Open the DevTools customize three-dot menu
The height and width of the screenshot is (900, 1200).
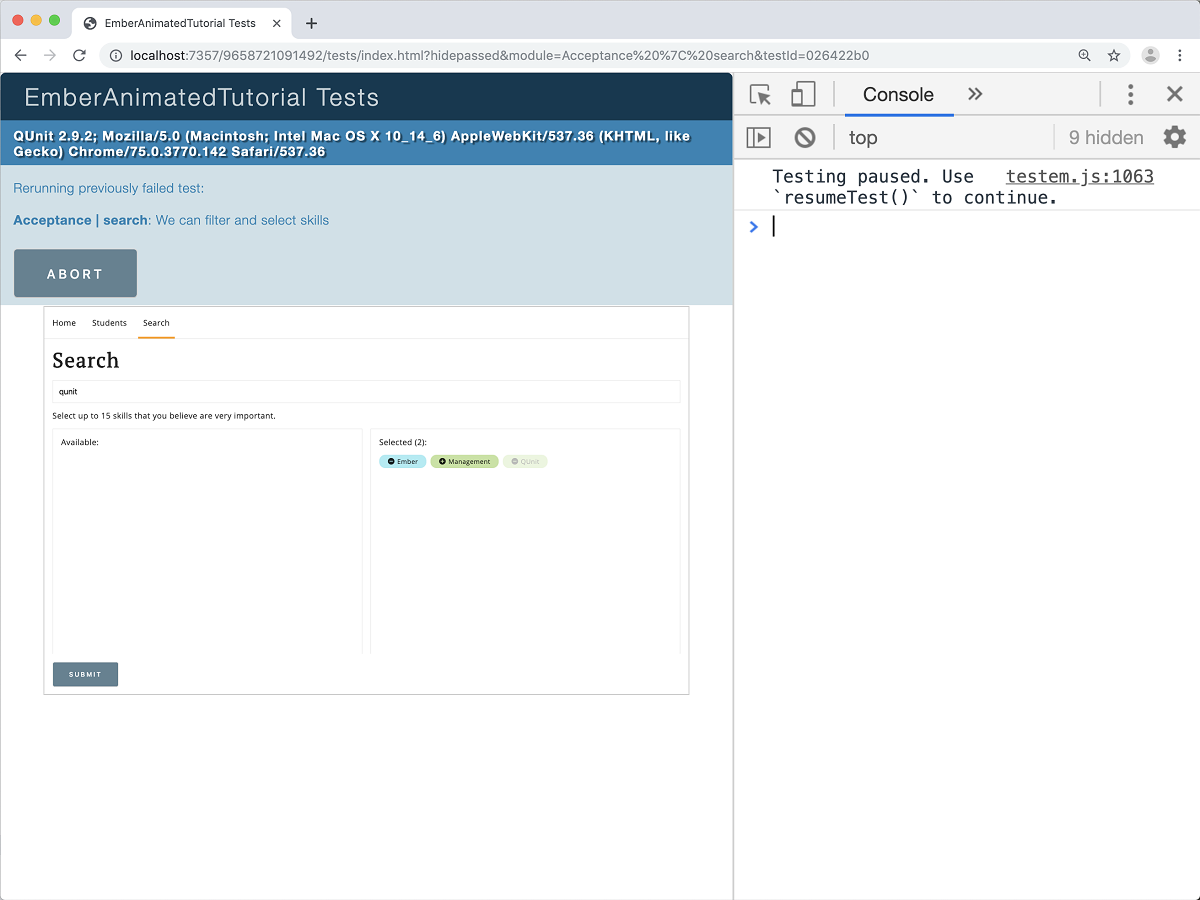pyautogui.click(x=1131, y=95)
